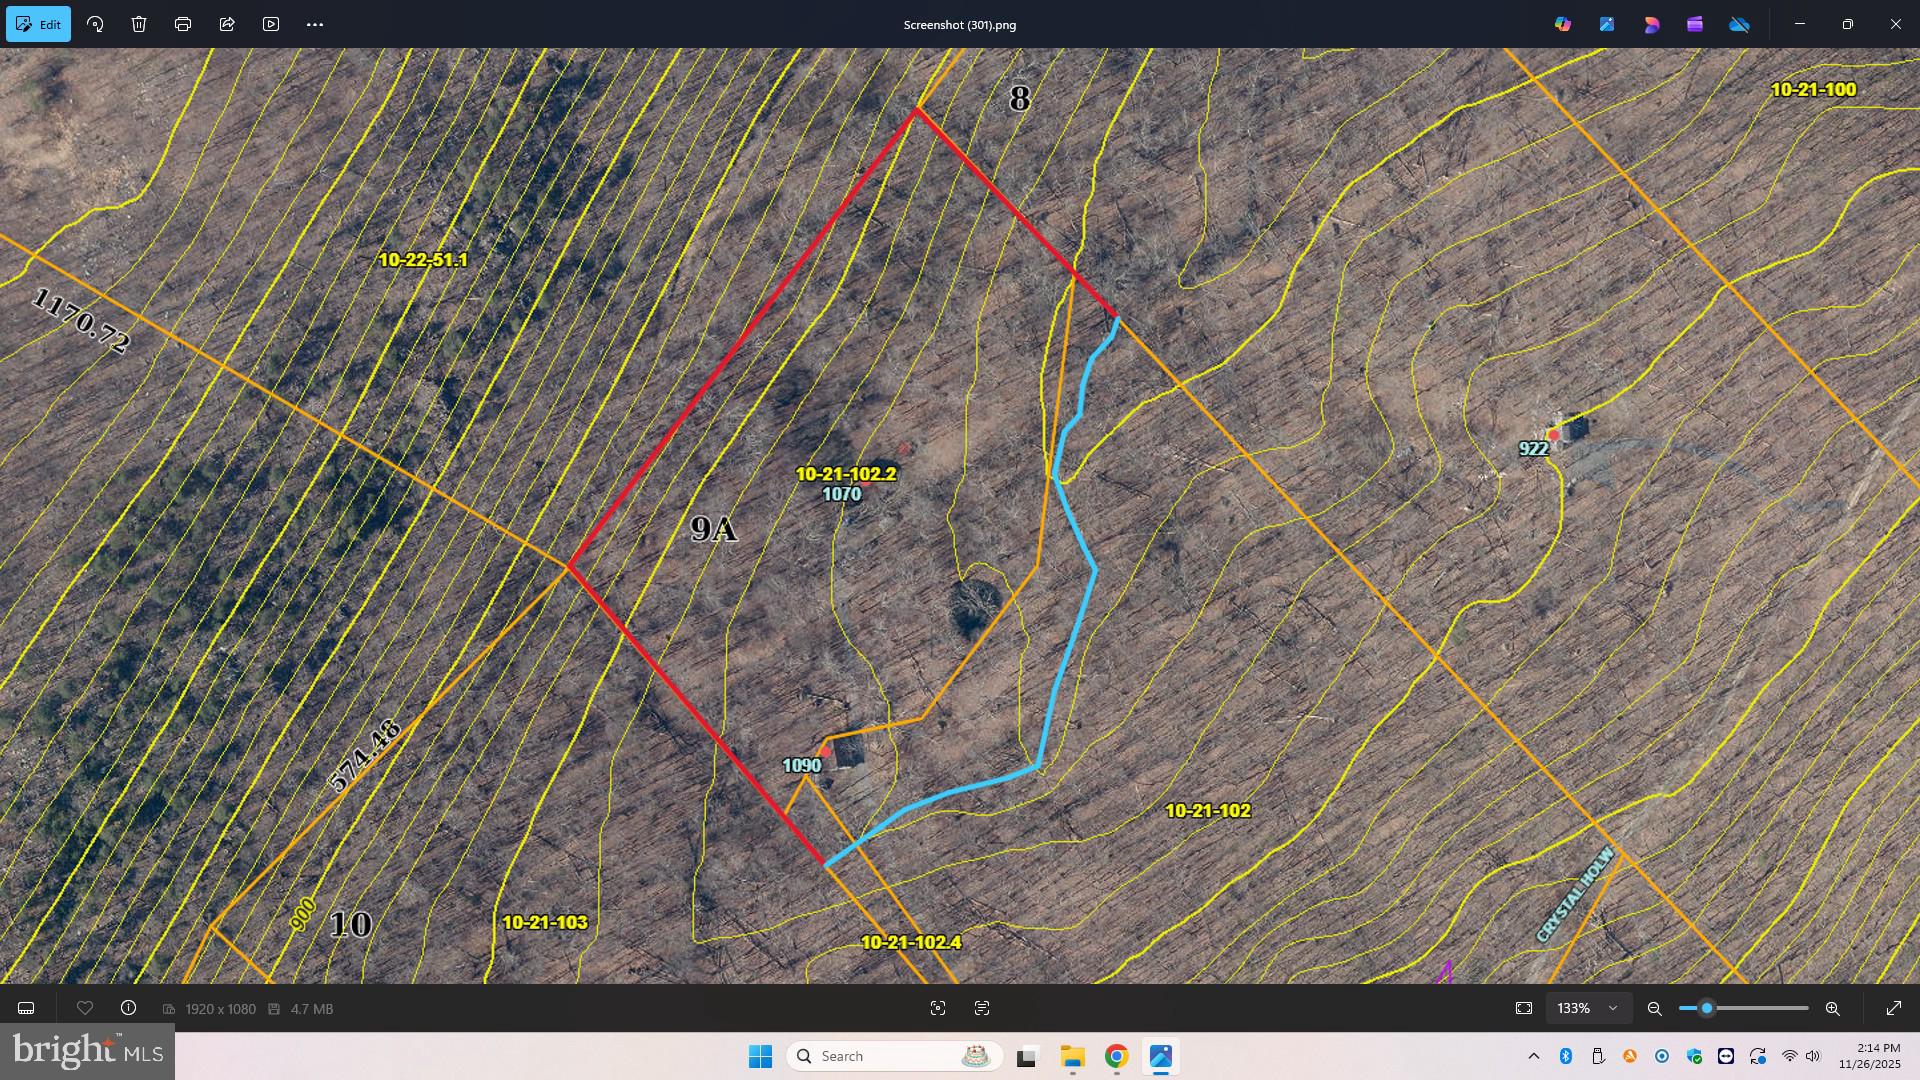Toggle the filmstrip view
The height and width of the screenshot is (1080, 1920).
pyautogui.click(x=27, y=1008)
